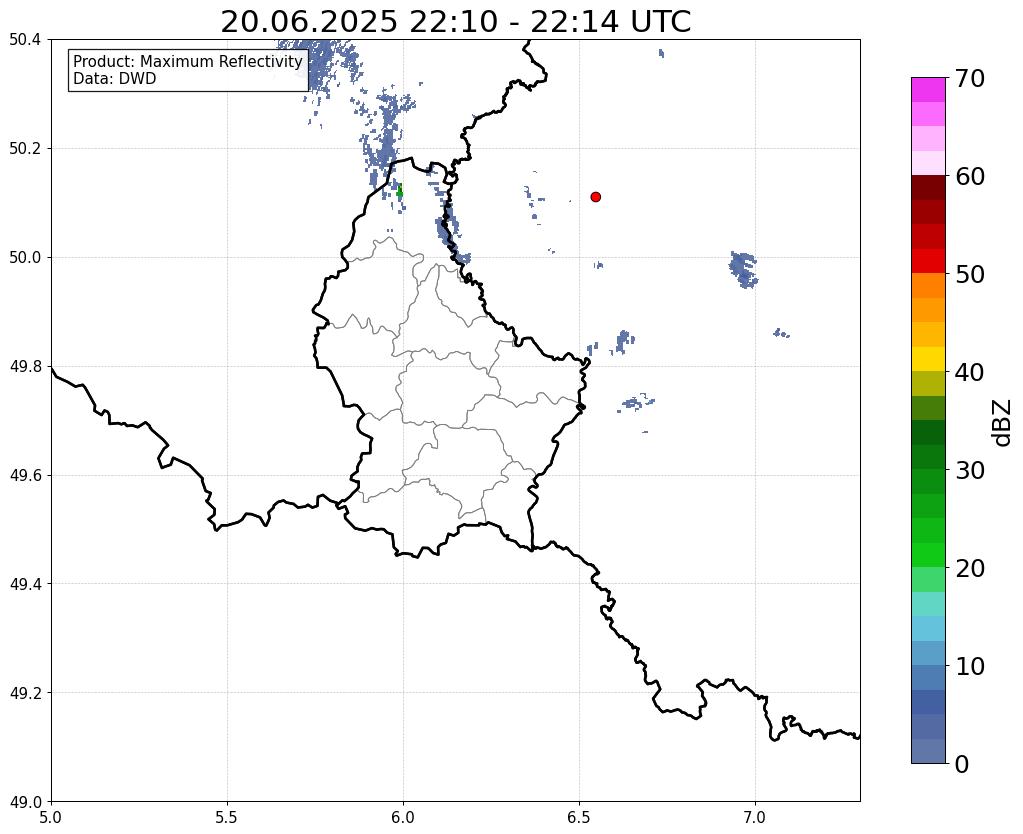The width and height of the screenshot is (1023, 834).
Task: Click longitude axis label 6.0
Action: pos(403,818)
